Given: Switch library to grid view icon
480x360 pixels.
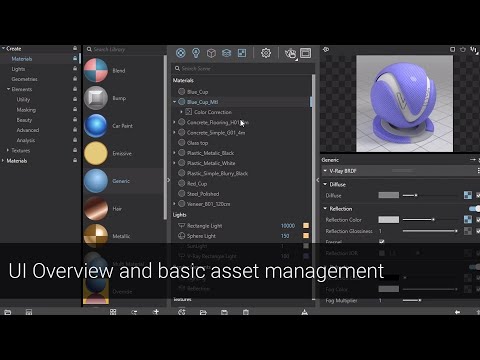Looking at the screenshot, I should point(113,312).
